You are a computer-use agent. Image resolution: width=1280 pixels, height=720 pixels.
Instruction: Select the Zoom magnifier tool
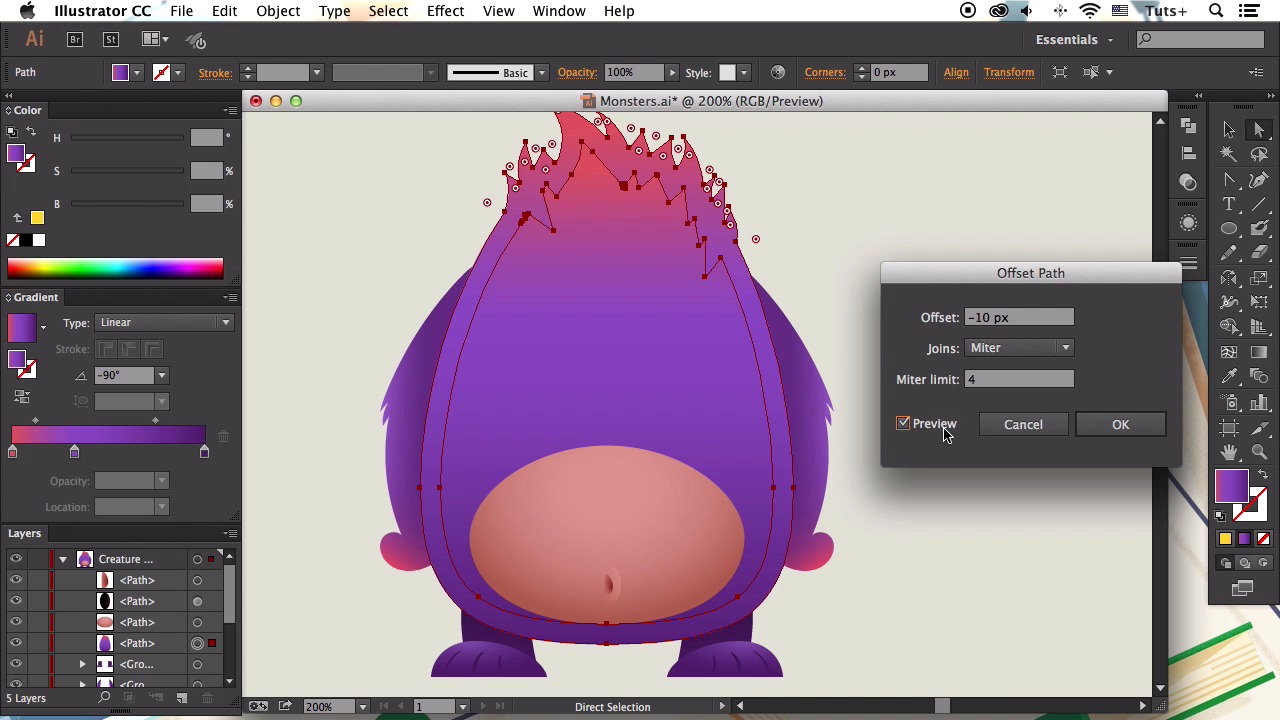[x=1259, y=452]
